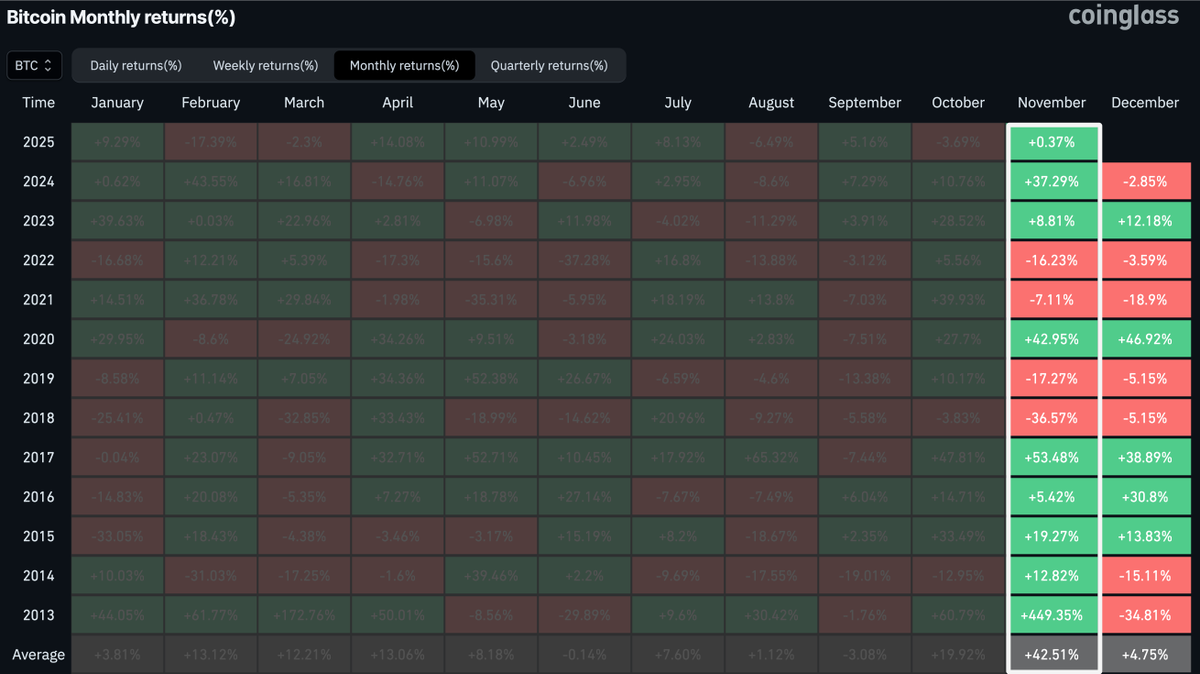Select the Weekly returns(%) tab
The image size is (1200, 674).
point(265,66)
